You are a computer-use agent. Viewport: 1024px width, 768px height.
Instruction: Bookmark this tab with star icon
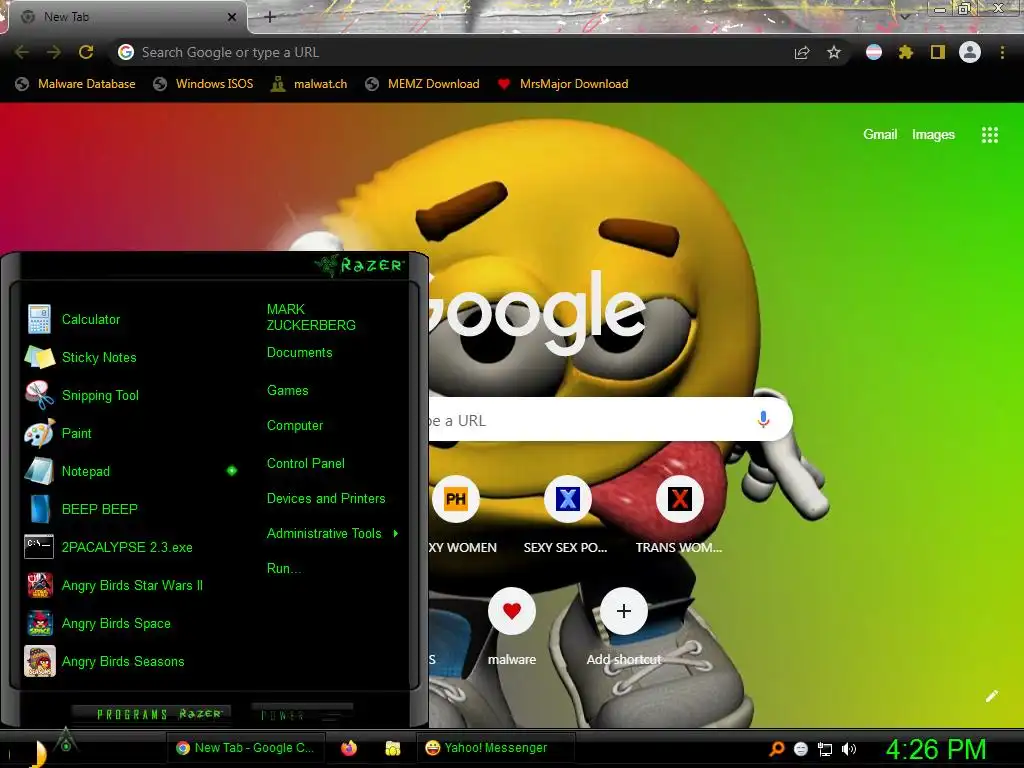click(x=833, y=52)
